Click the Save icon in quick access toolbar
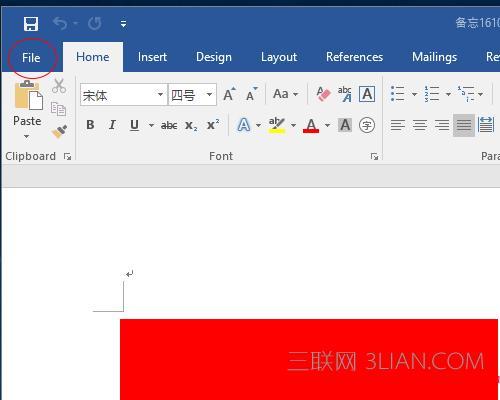This screenshot has width=500, height=400. [31, 24]
